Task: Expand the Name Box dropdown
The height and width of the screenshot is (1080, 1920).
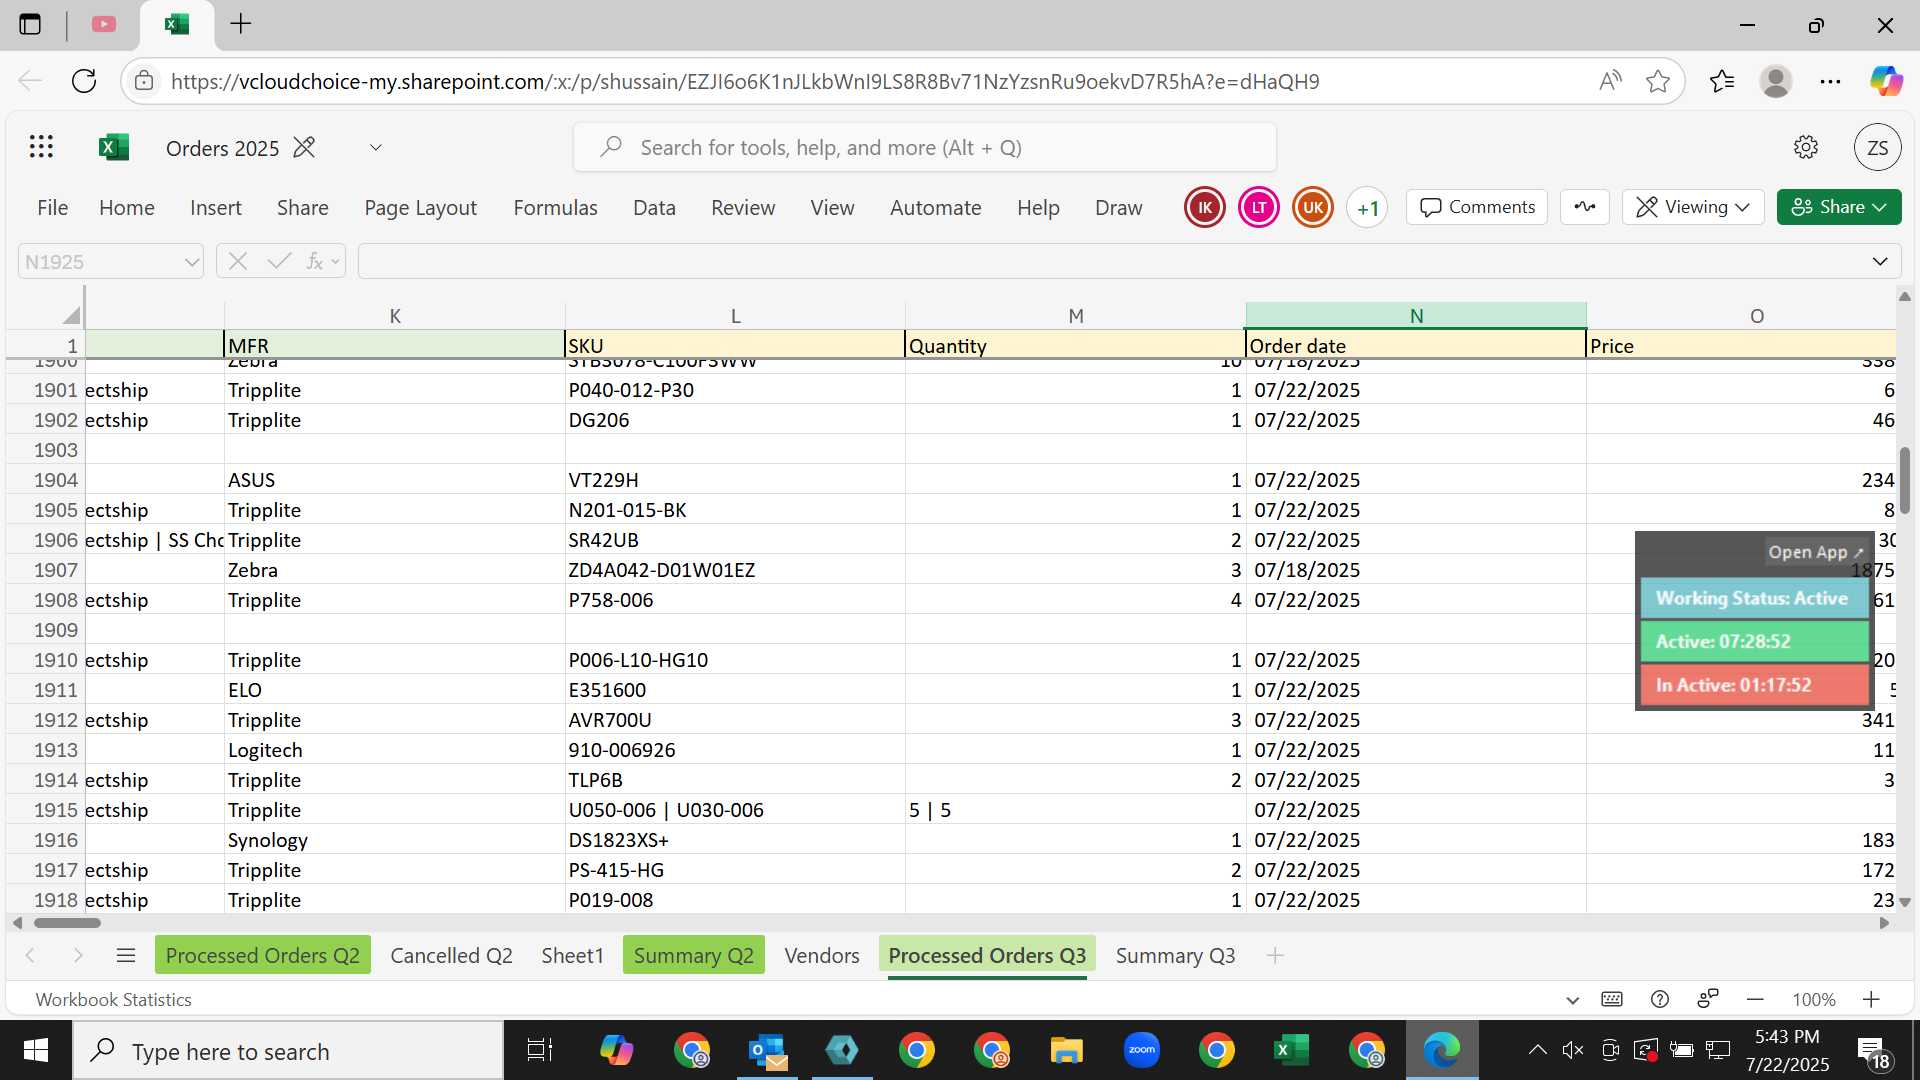Action: coord(191,262)
